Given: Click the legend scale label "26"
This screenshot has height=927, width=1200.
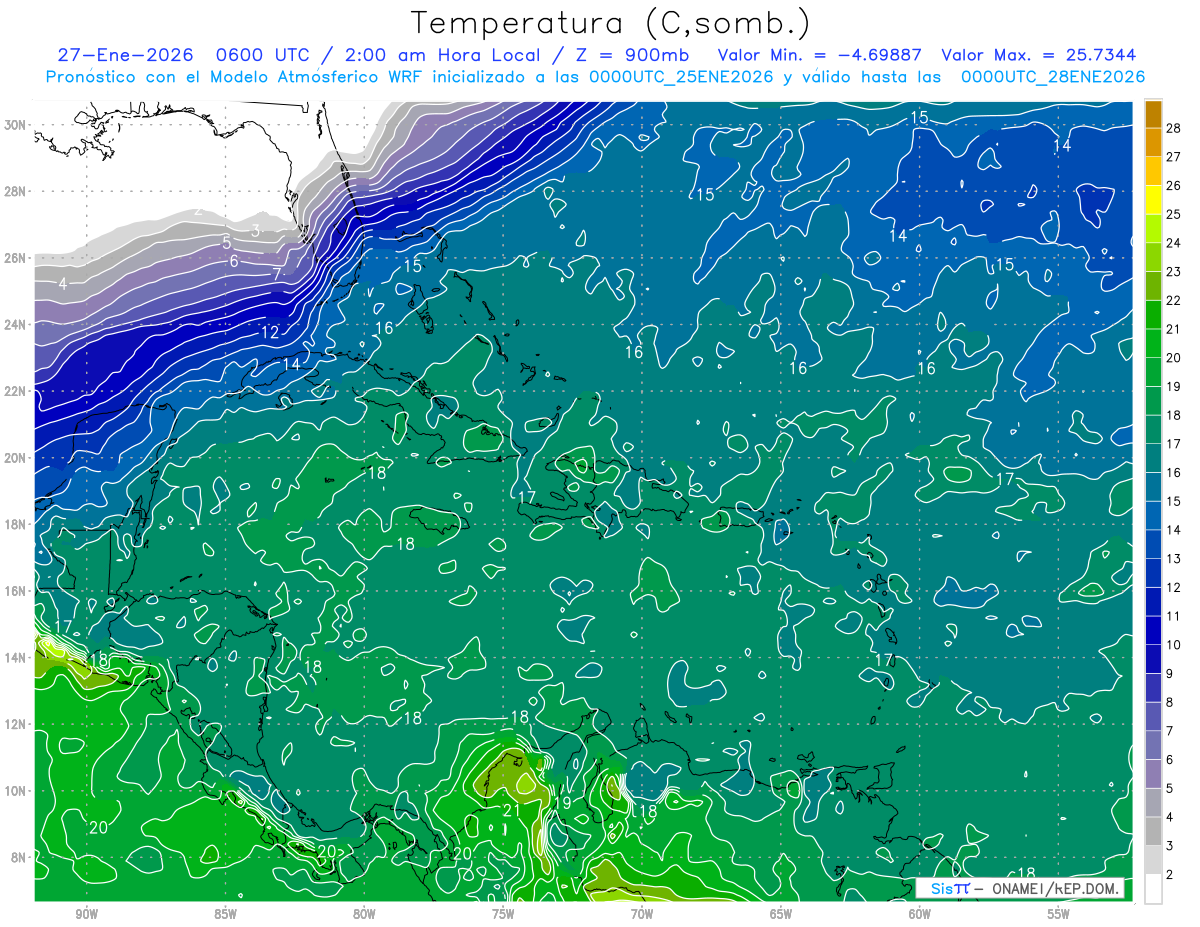Looking at the screenshot, I should pyautogui.click(x=1173, y=186).
